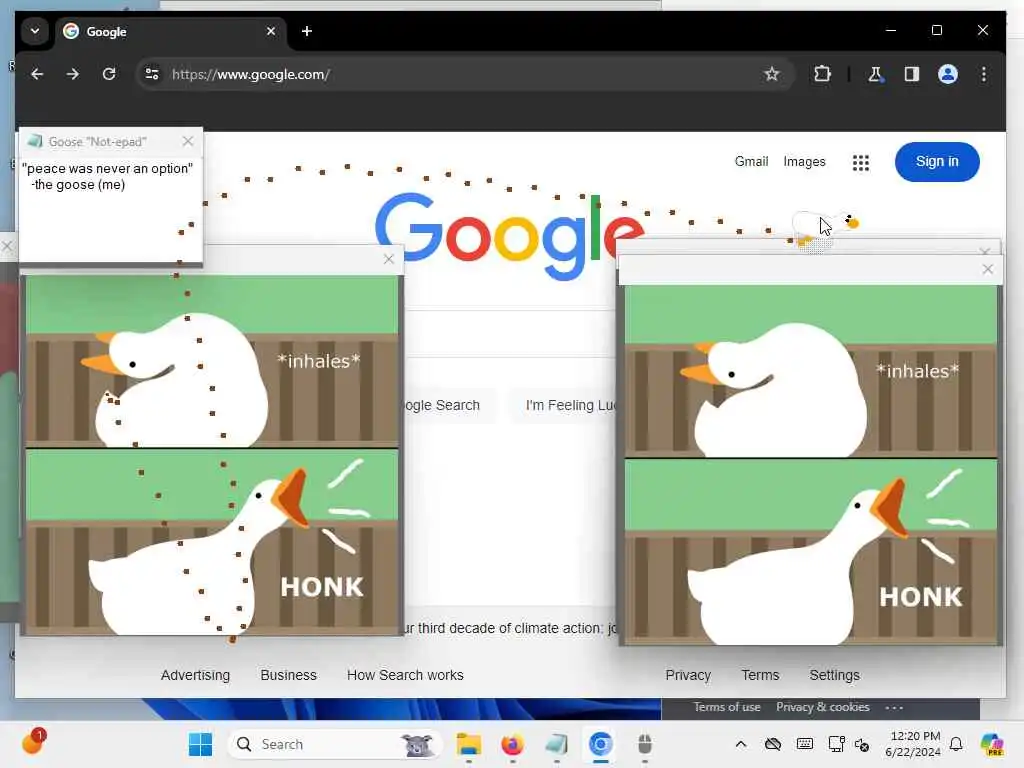Open the Google apps grid
This screenshot has width=1024, height=768.
(x=861, y=163)
